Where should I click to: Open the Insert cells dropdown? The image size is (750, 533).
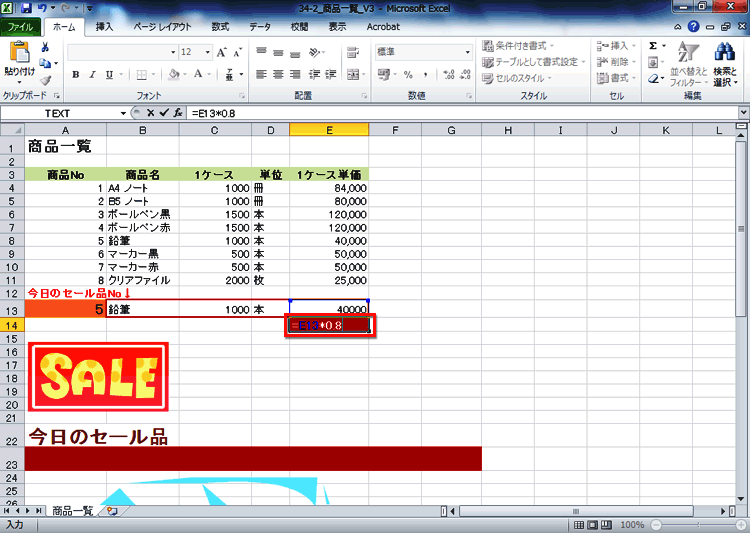[x=617, y=46]
